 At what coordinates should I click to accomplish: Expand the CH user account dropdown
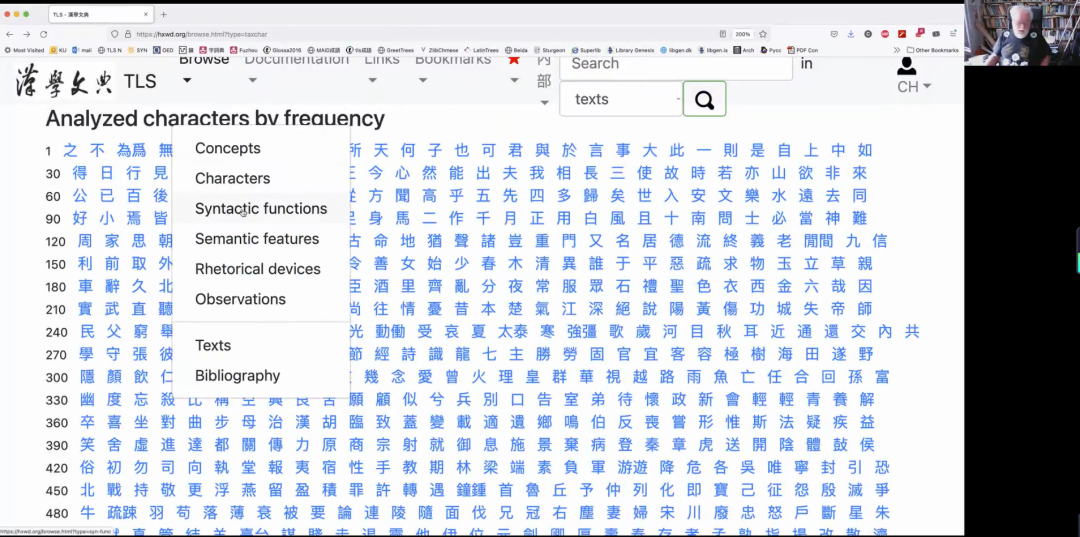[913, 87]
